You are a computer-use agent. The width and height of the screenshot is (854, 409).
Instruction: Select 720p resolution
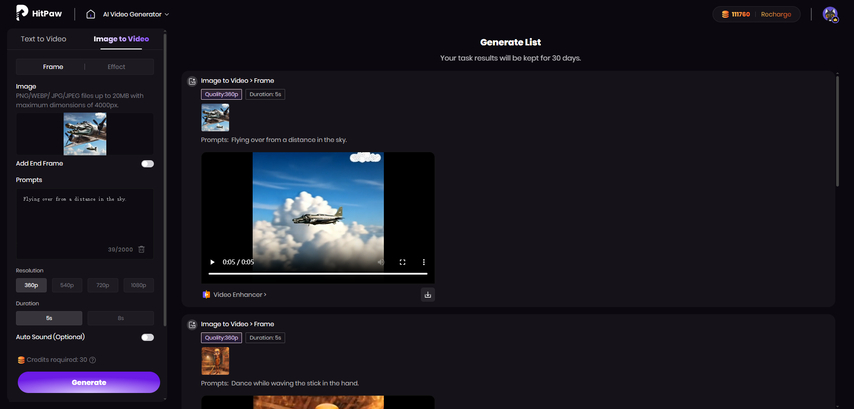[x=103, y=285]
